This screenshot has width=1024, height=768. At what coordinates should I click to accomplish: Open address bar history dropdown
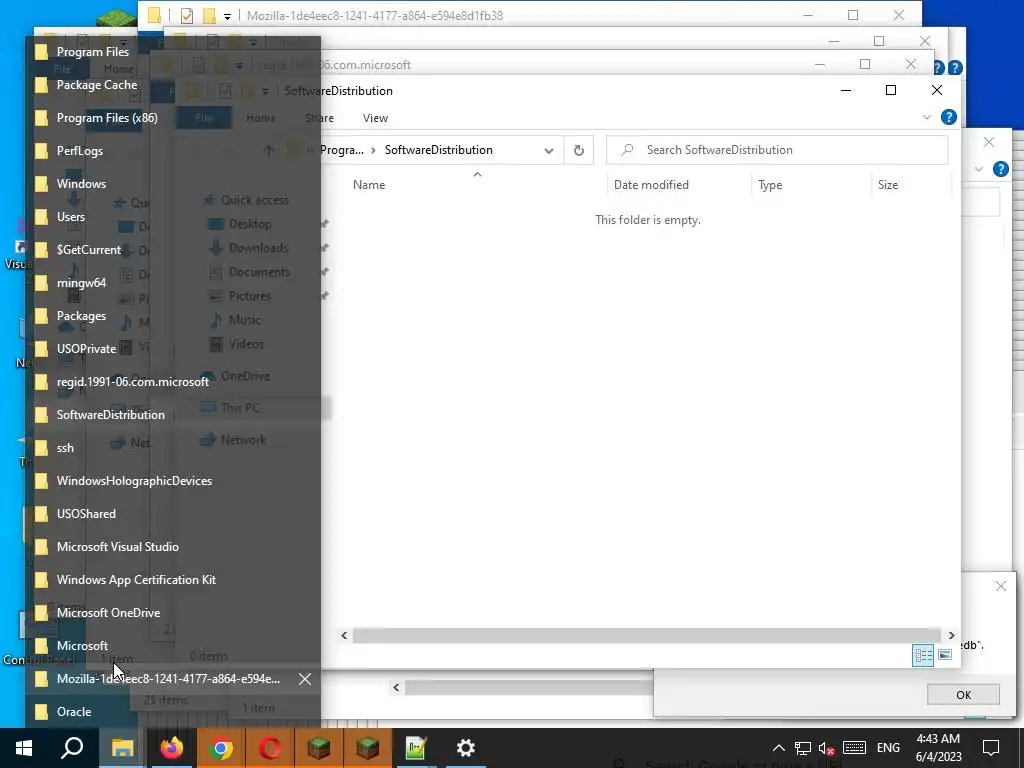[549, 150]
